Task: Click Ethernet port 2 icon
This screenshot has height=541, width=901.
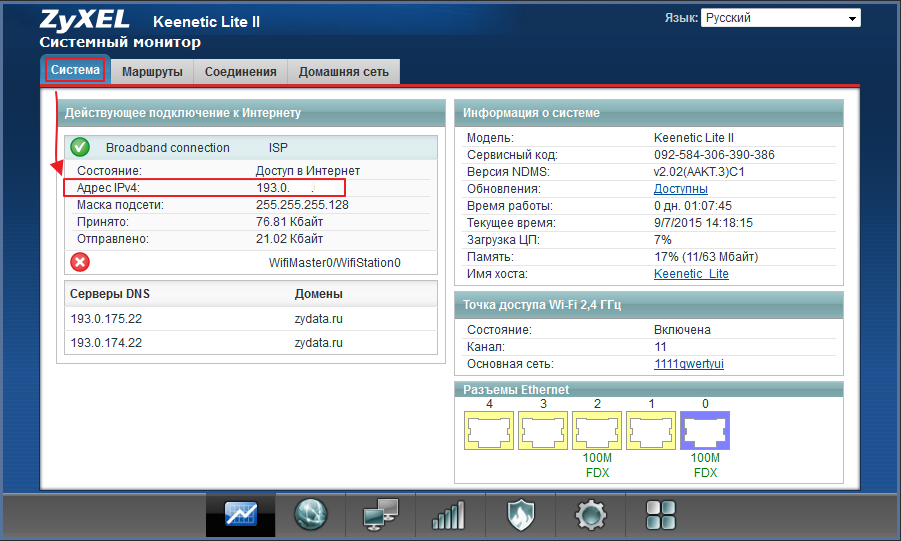Action: [597, 430]
